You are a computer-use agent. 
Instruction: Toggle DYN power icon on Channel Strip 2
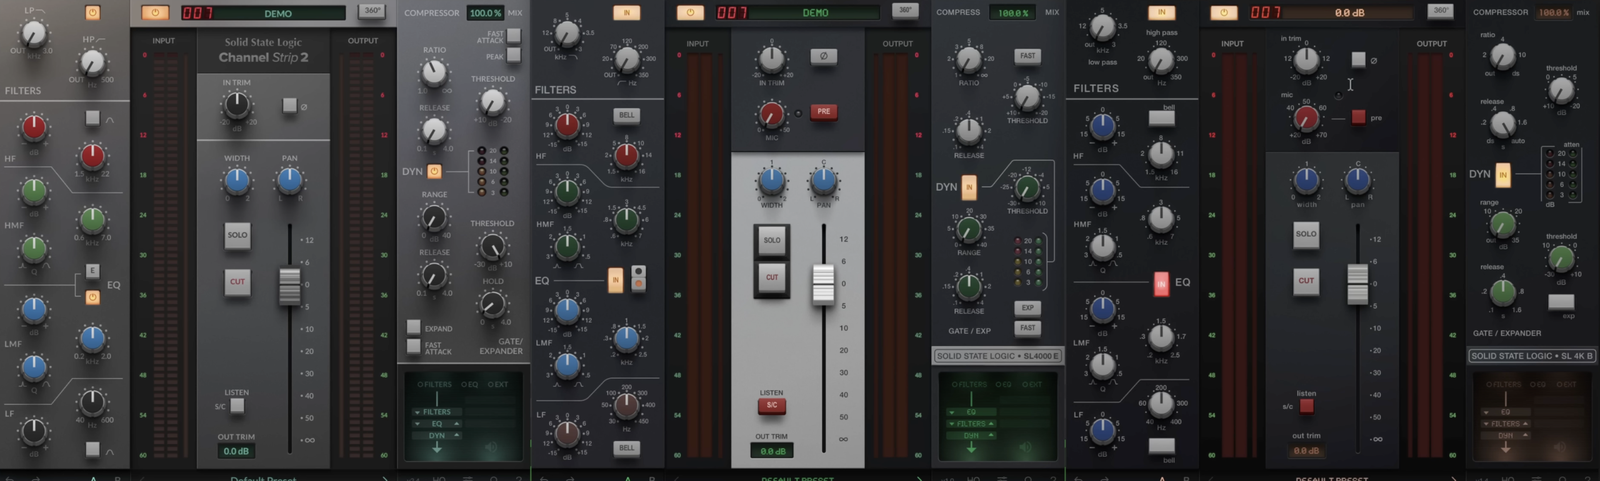(x=434, y=171)
